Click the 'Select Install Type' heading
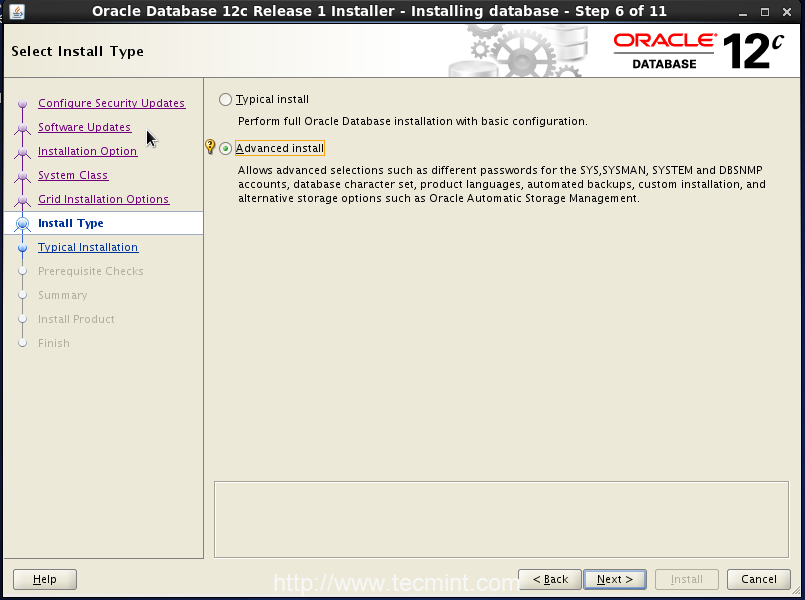 click(78, 51)
